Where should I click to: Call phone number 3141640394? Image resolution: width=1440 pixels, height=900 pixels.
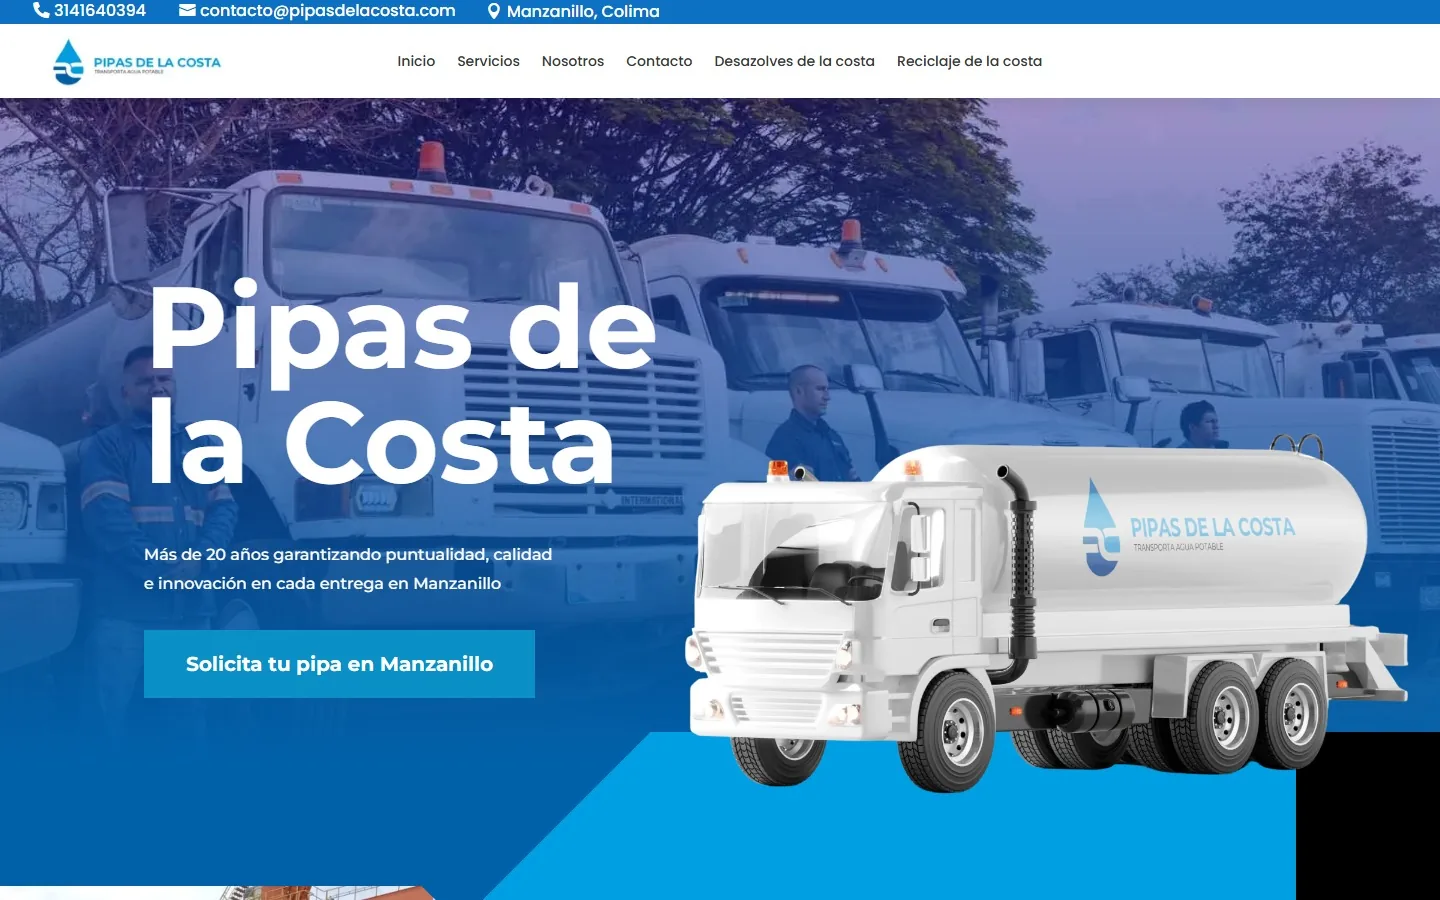[x=100, y=11]
